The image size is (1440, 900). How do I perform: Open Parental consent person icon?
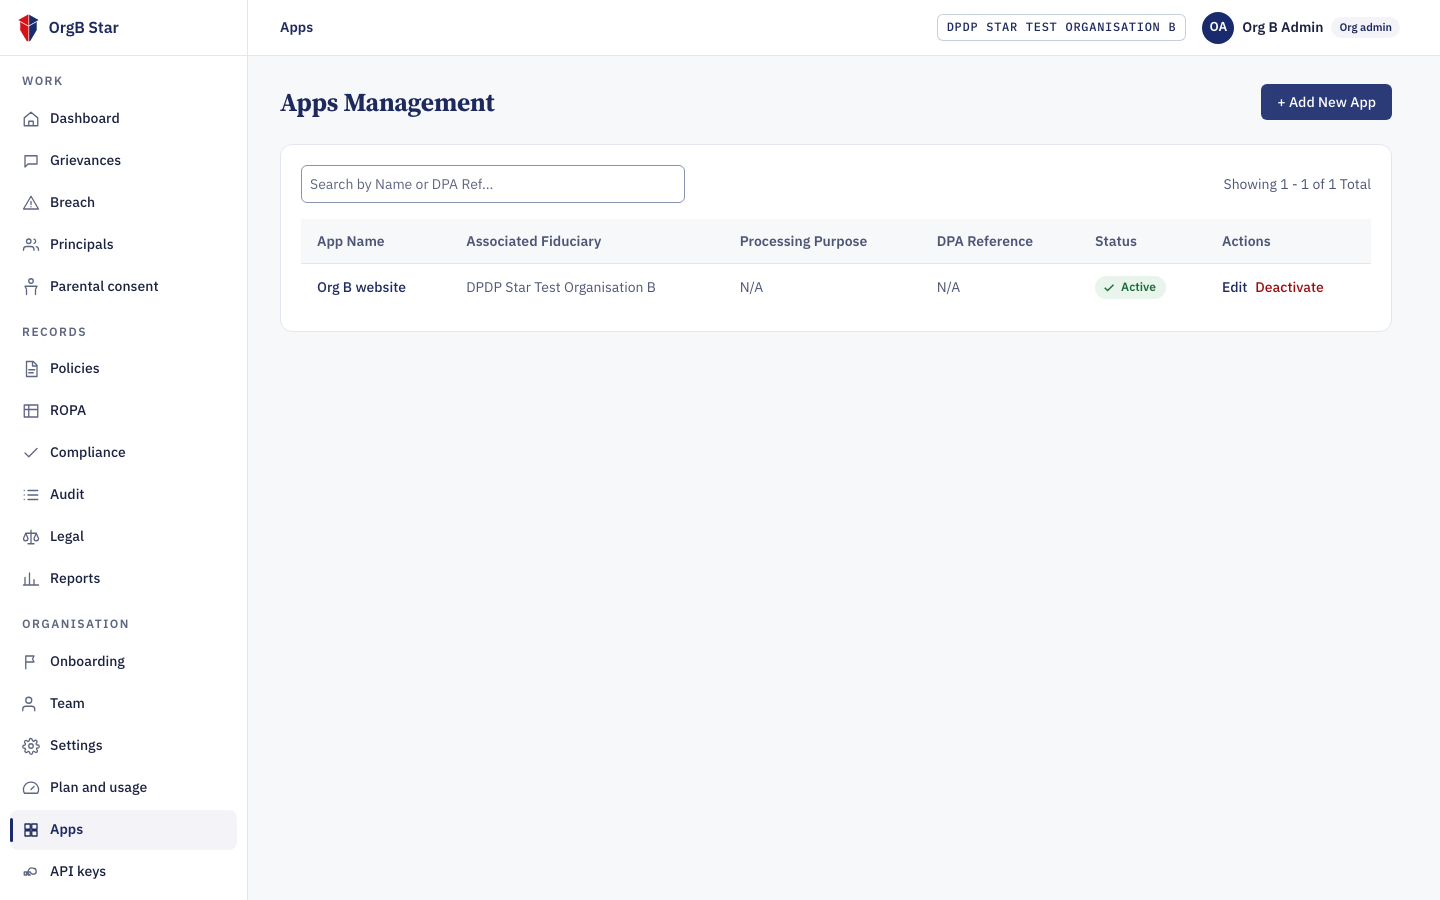click(31, 287)
